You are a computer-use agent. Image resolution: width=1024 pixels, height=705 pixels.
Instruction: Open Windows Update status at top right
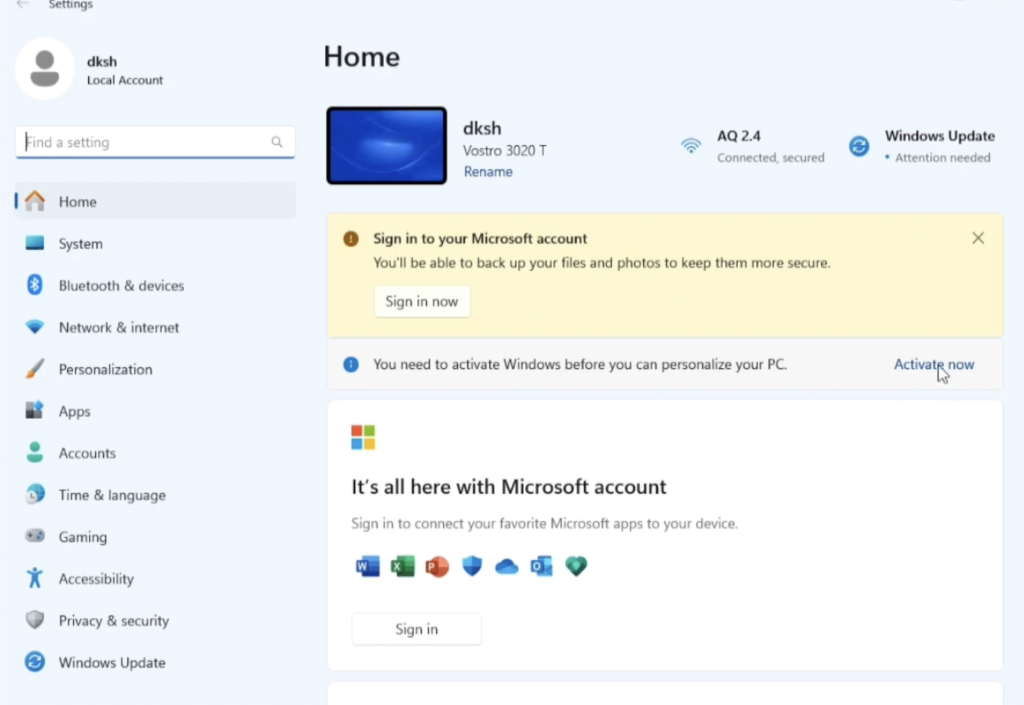tap(920, 146)
